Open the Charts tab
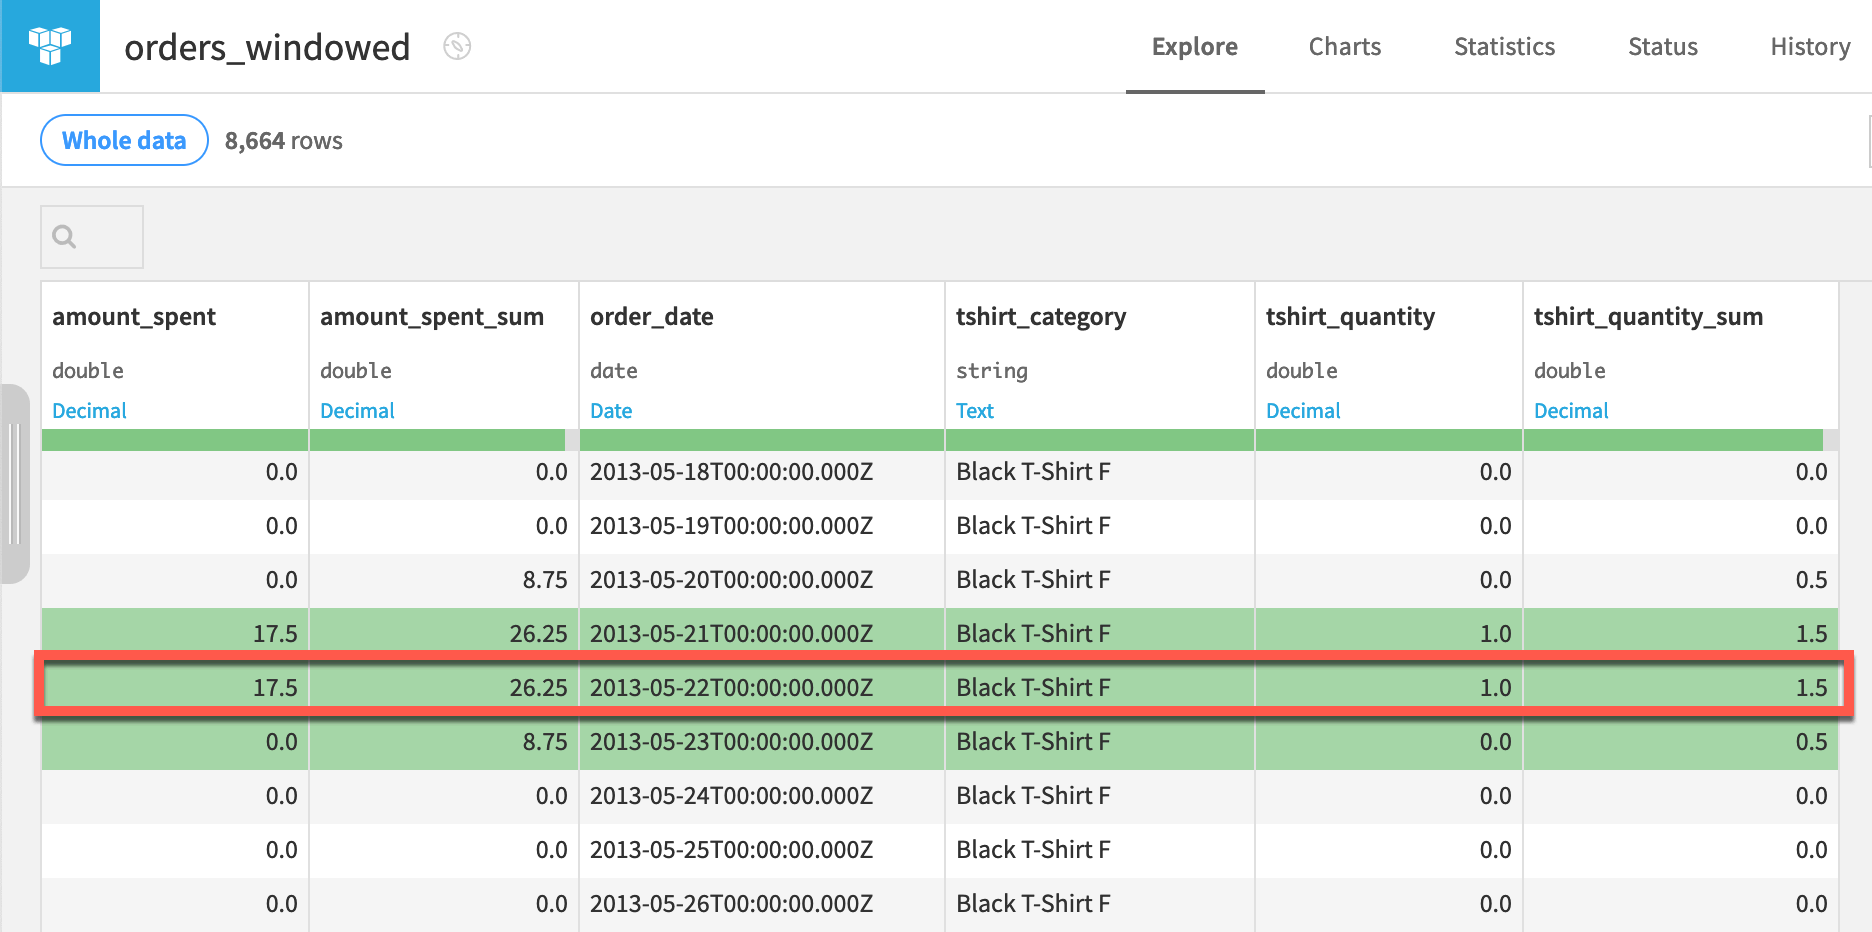The height and width of the screenshot is (932, 1872). point(1344,46)
